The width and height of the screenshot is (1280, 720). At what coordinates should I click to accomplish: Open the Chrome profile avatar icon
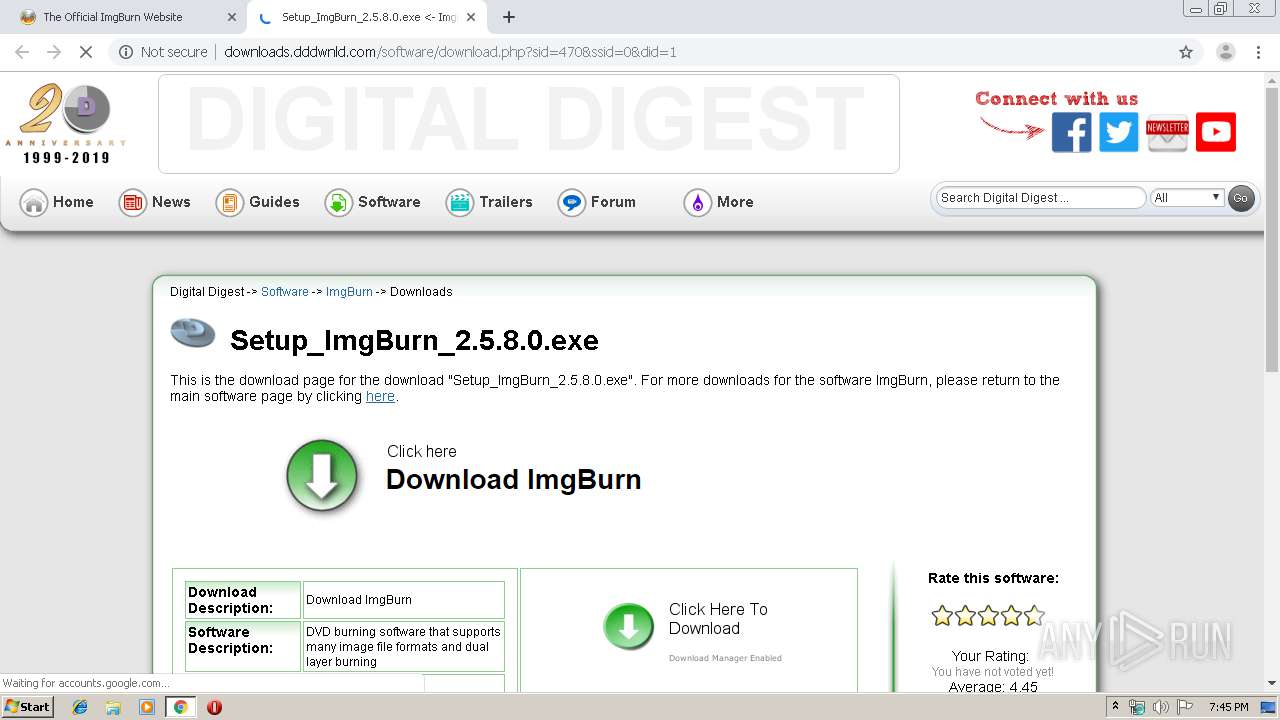[1225, 52]
